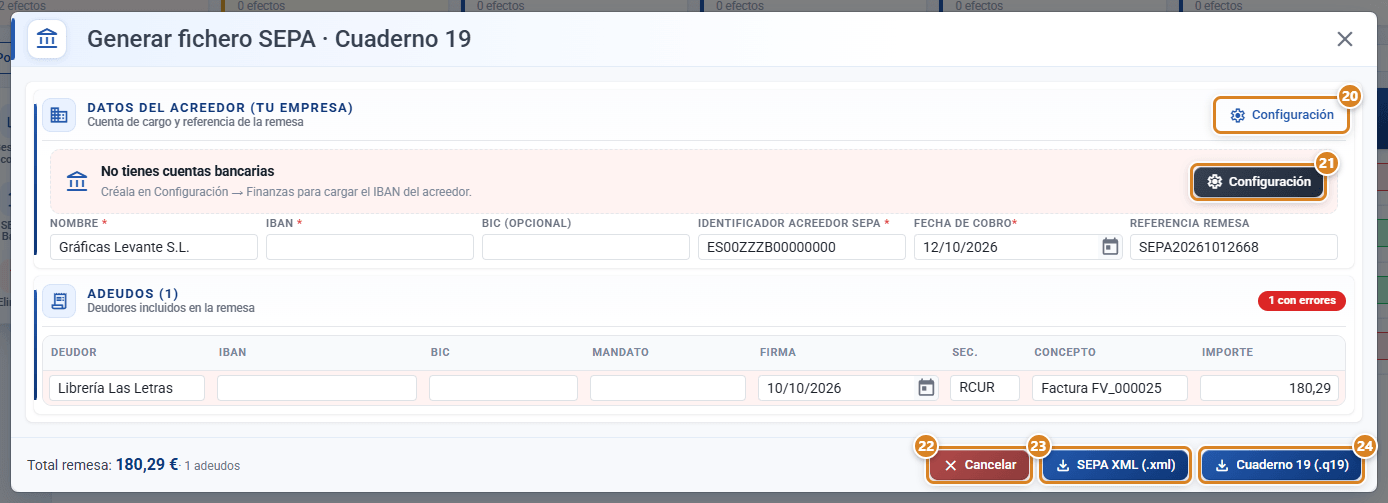
Task: Click the CONCEPTO column header
Action: (x=1065, y=352)
